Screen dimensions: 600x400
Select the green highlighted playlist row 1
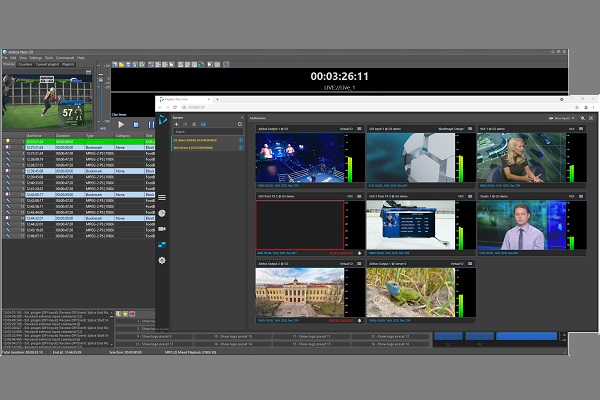[78, 142]
